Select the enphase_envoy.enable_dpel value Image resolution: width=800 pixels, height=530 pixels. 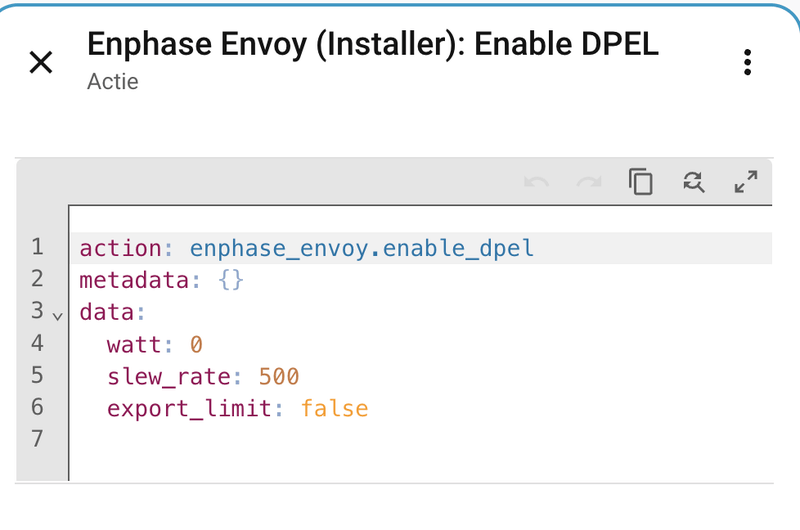[362, 248]
